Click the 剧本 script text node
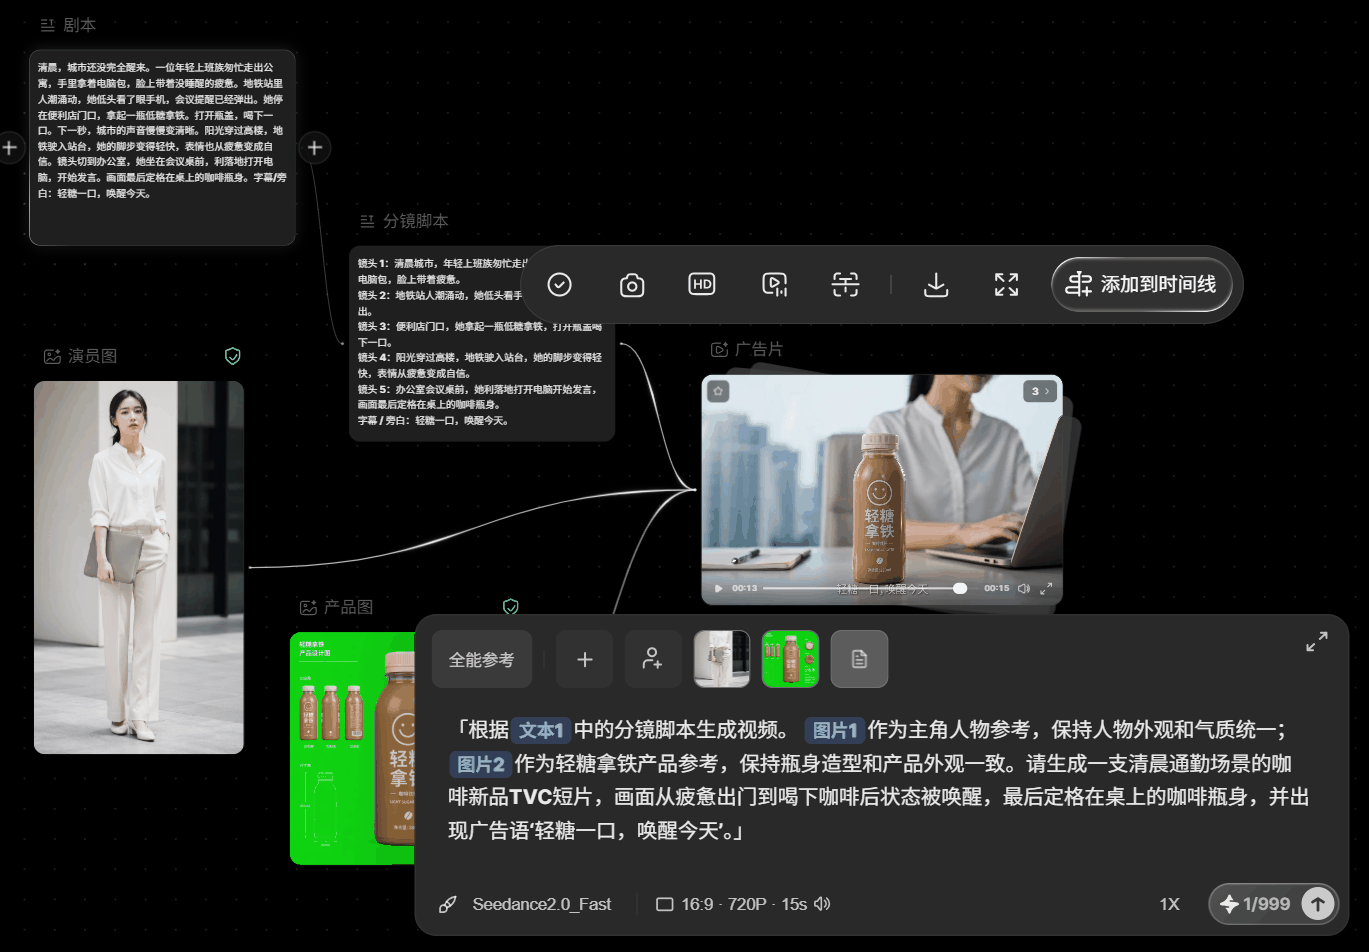 (162, 148)
